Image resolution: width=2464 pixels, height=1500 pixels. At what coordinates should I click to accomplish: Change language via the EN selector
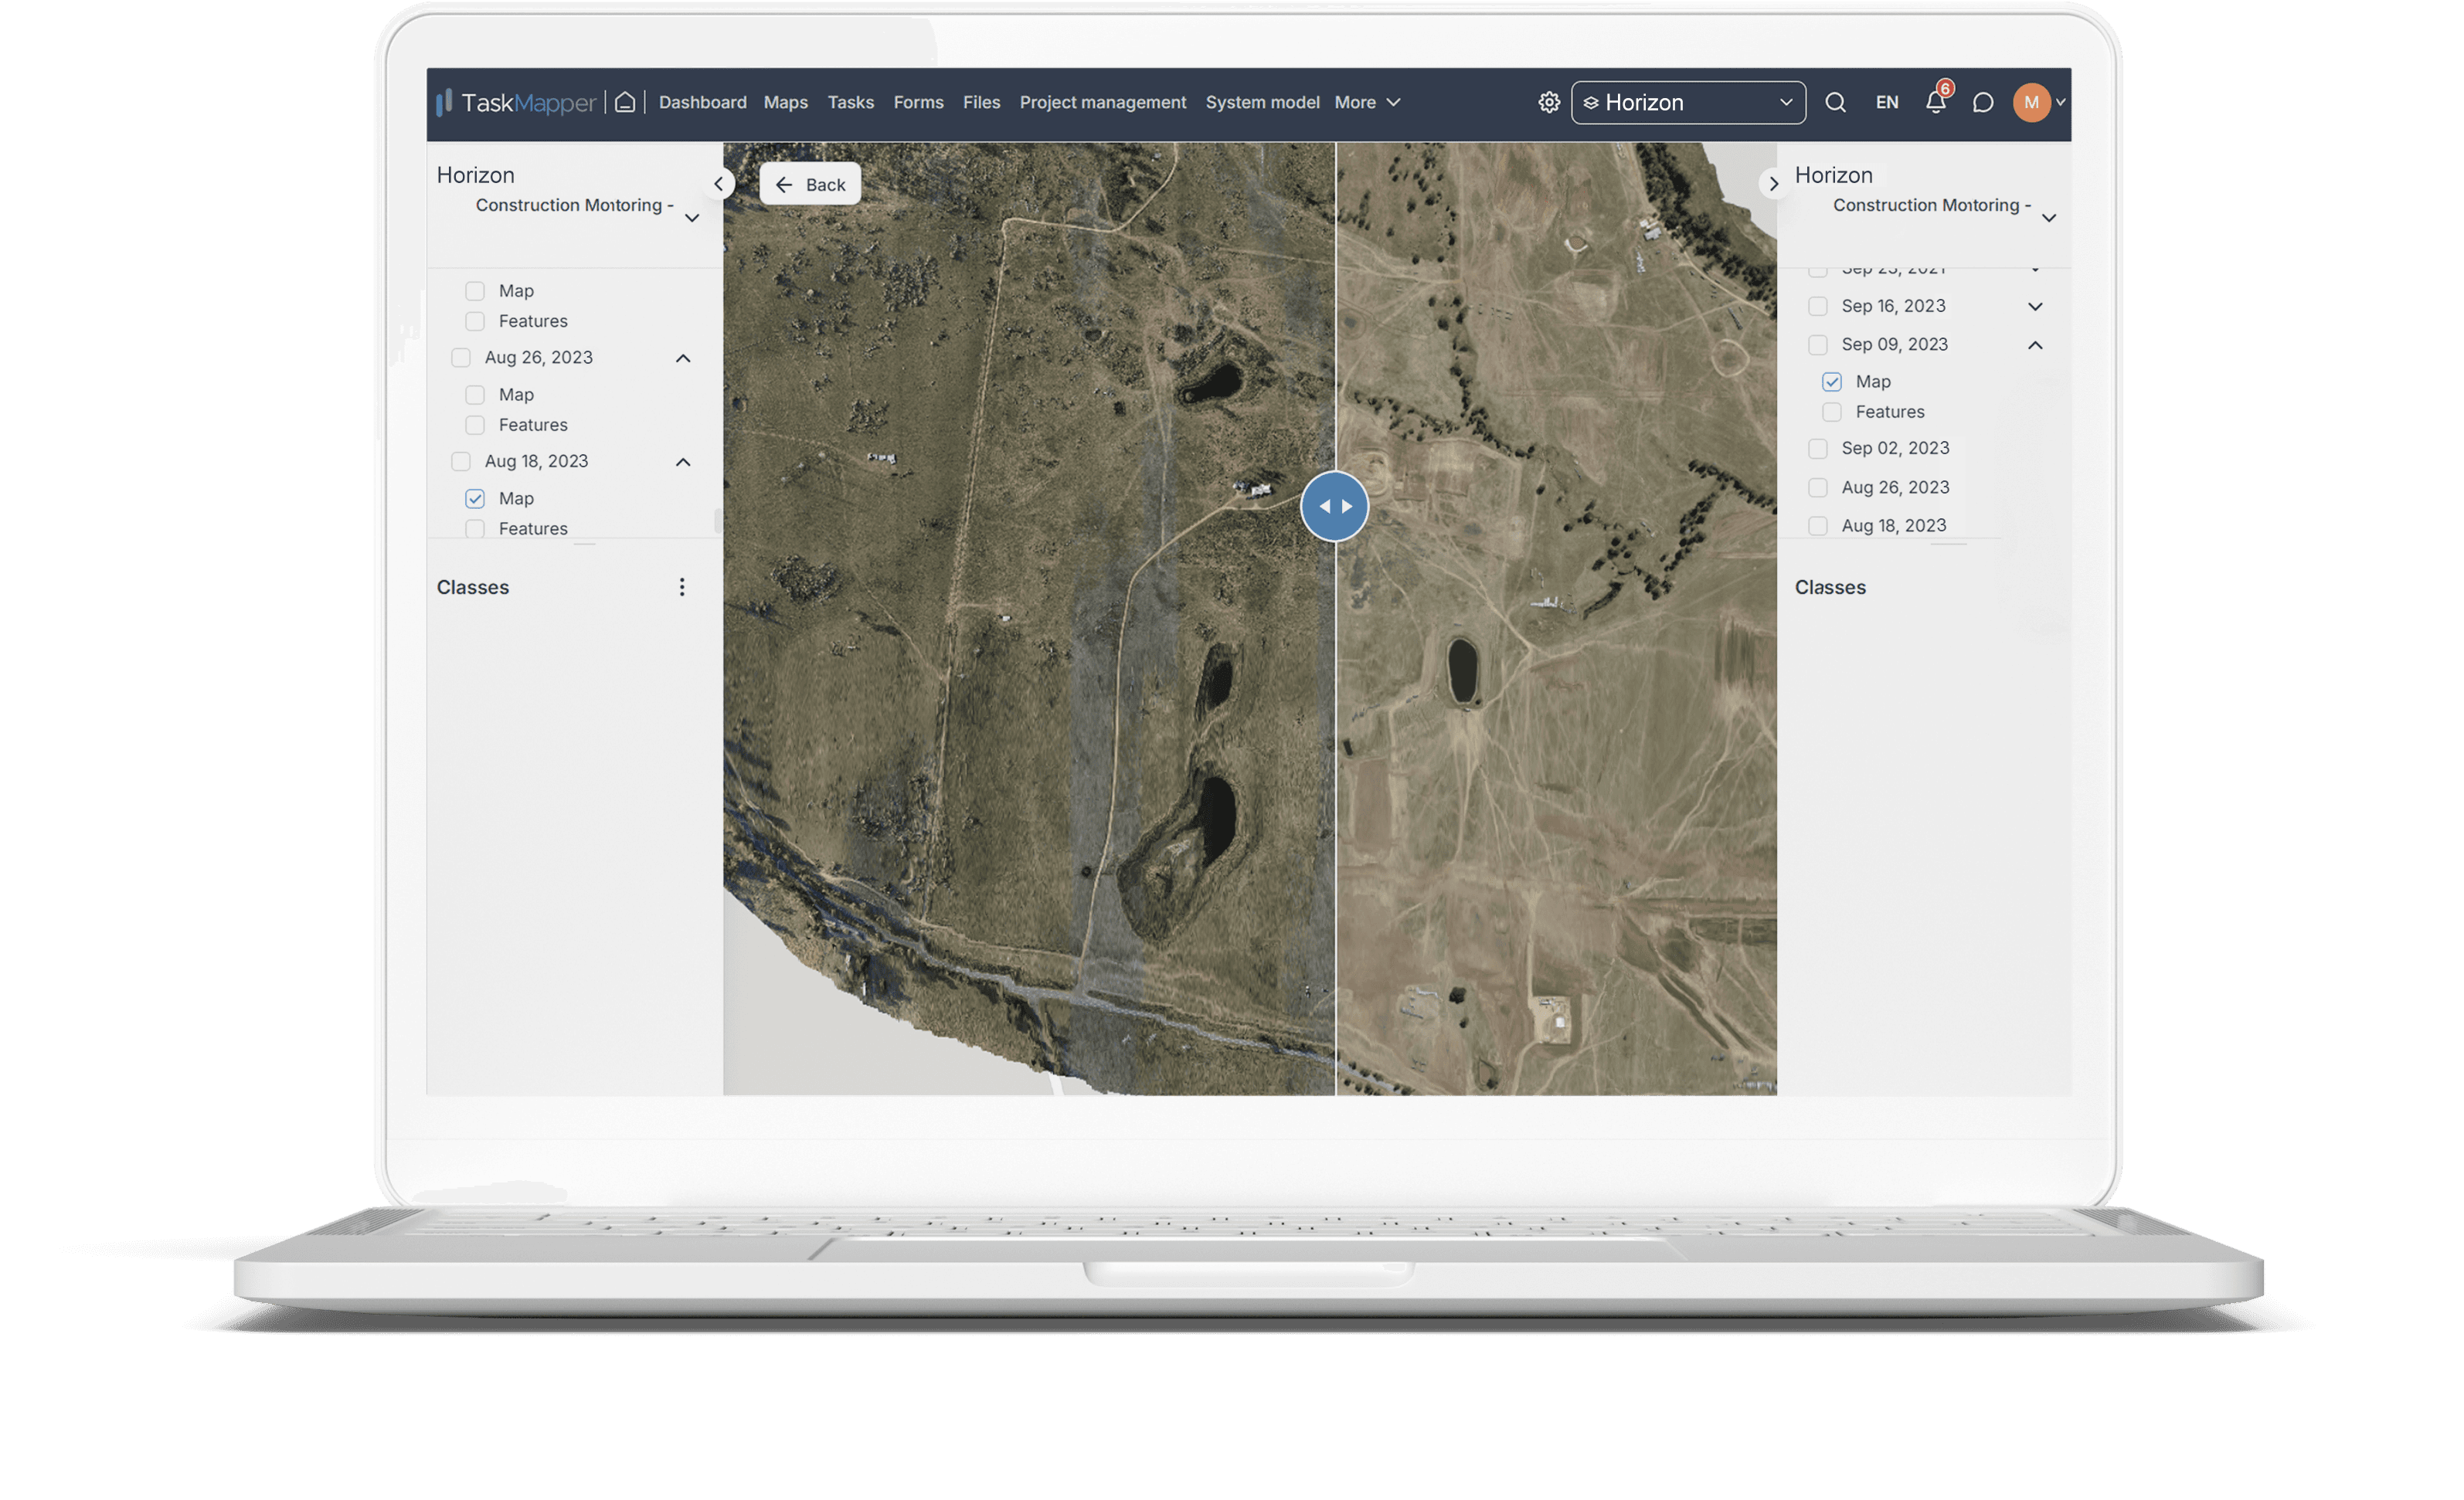(1887, 101)
